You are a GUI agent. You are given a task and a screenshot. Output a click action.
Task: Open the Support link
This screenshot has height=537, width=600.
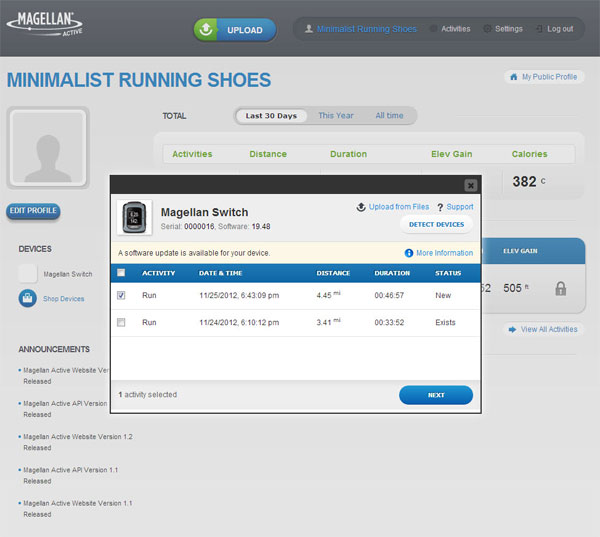[460, 207]
